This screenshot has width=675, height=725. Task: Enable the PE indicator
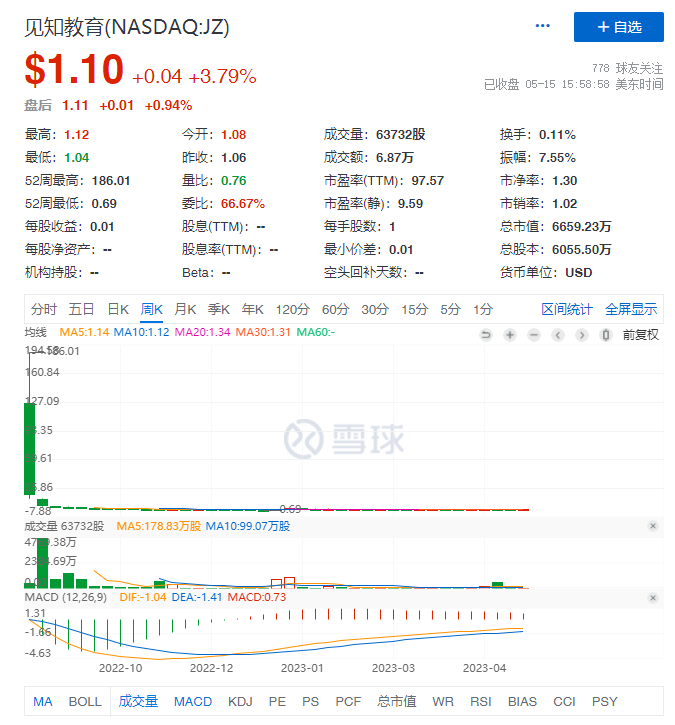tap(277, 701)
